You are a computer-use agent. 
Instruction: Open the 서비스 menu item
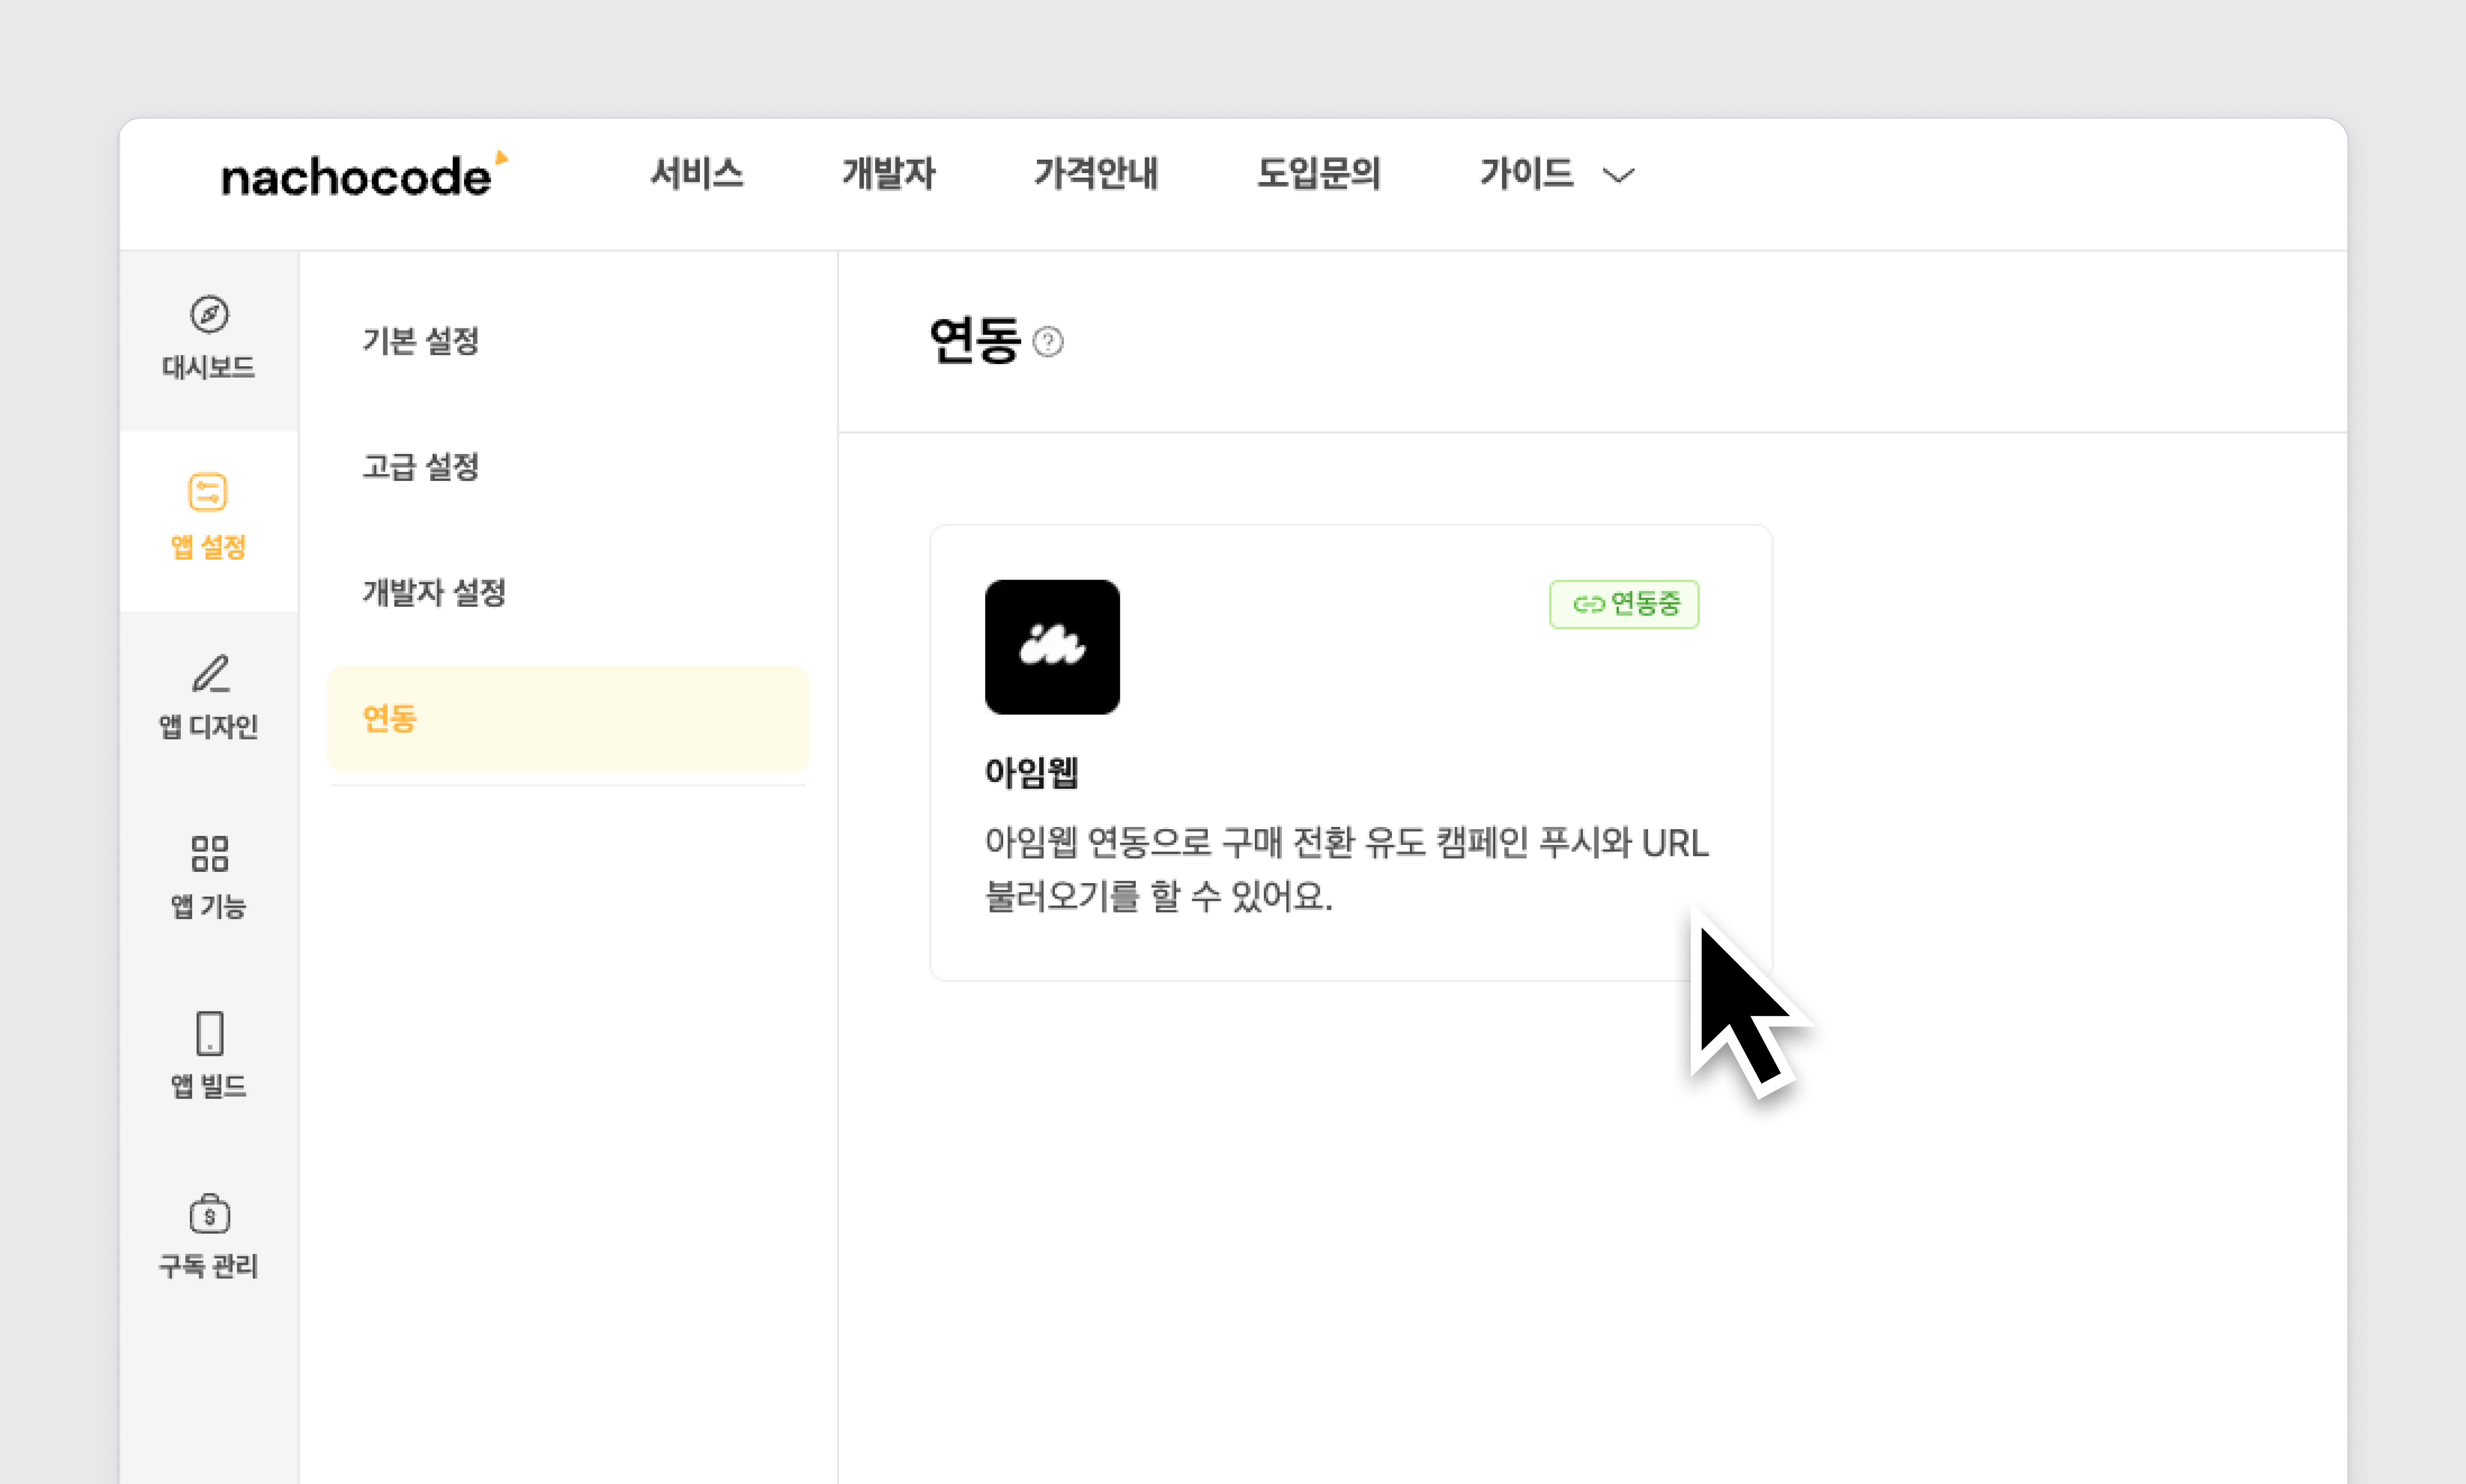[x=697, y=174]
